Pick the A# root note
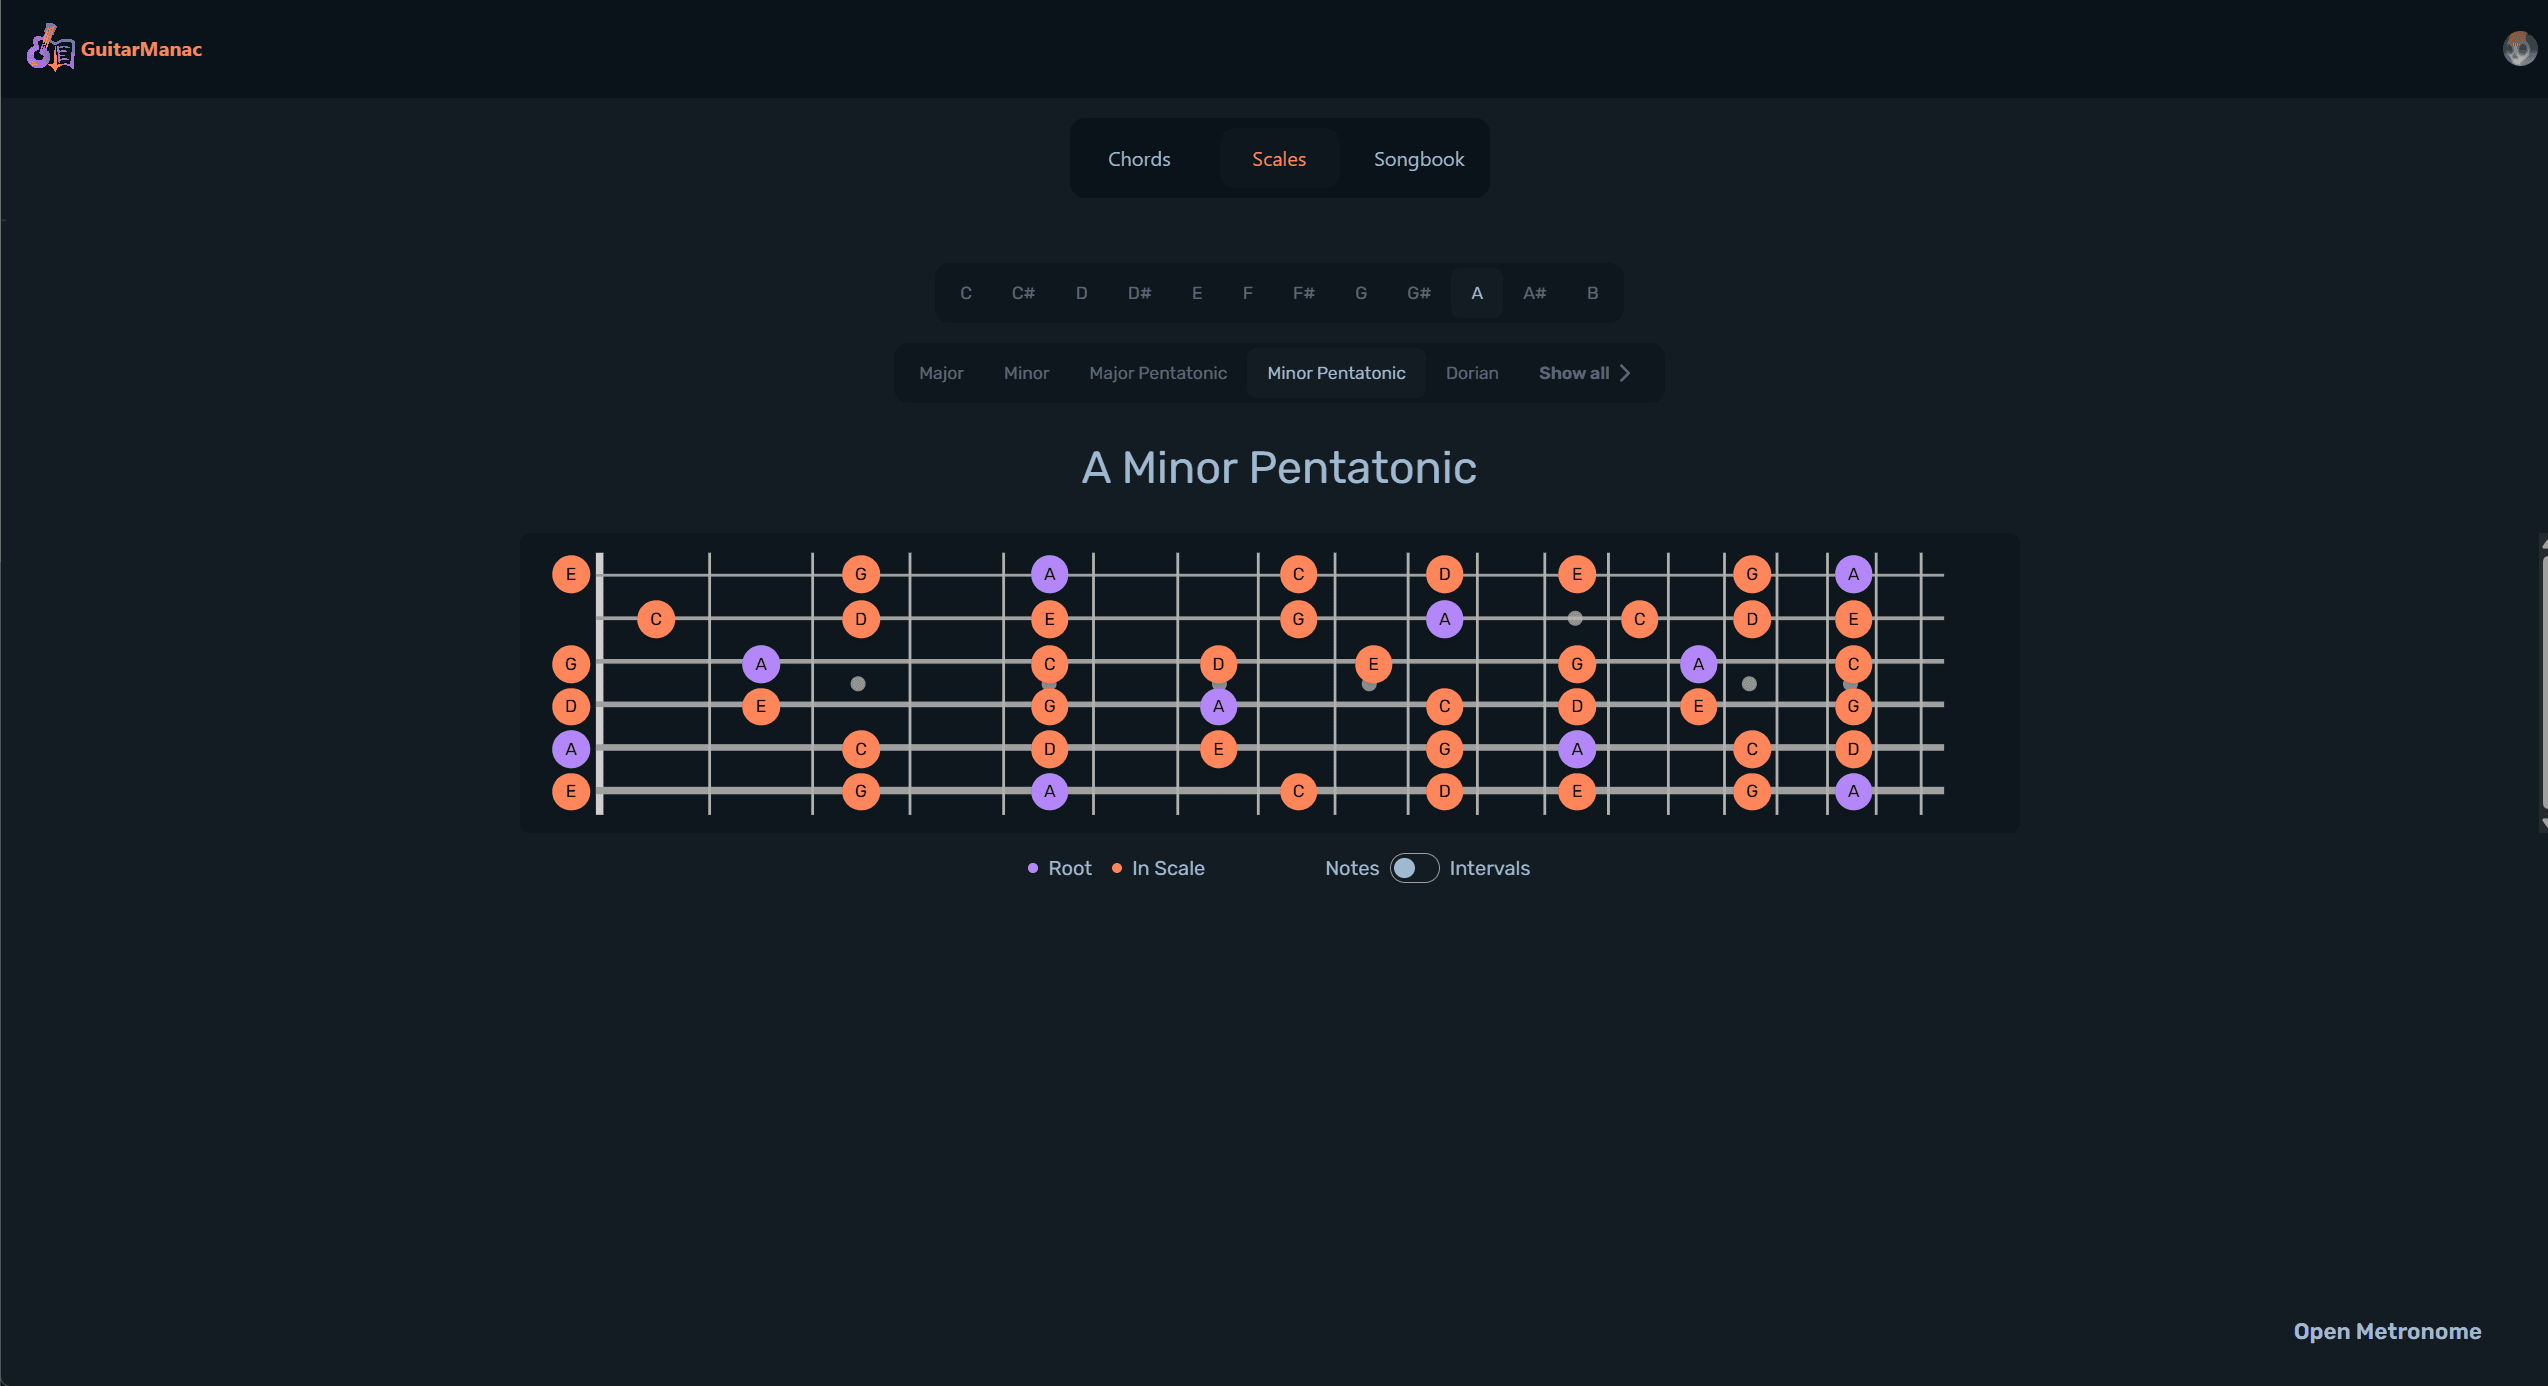 tap(1534, 293)
